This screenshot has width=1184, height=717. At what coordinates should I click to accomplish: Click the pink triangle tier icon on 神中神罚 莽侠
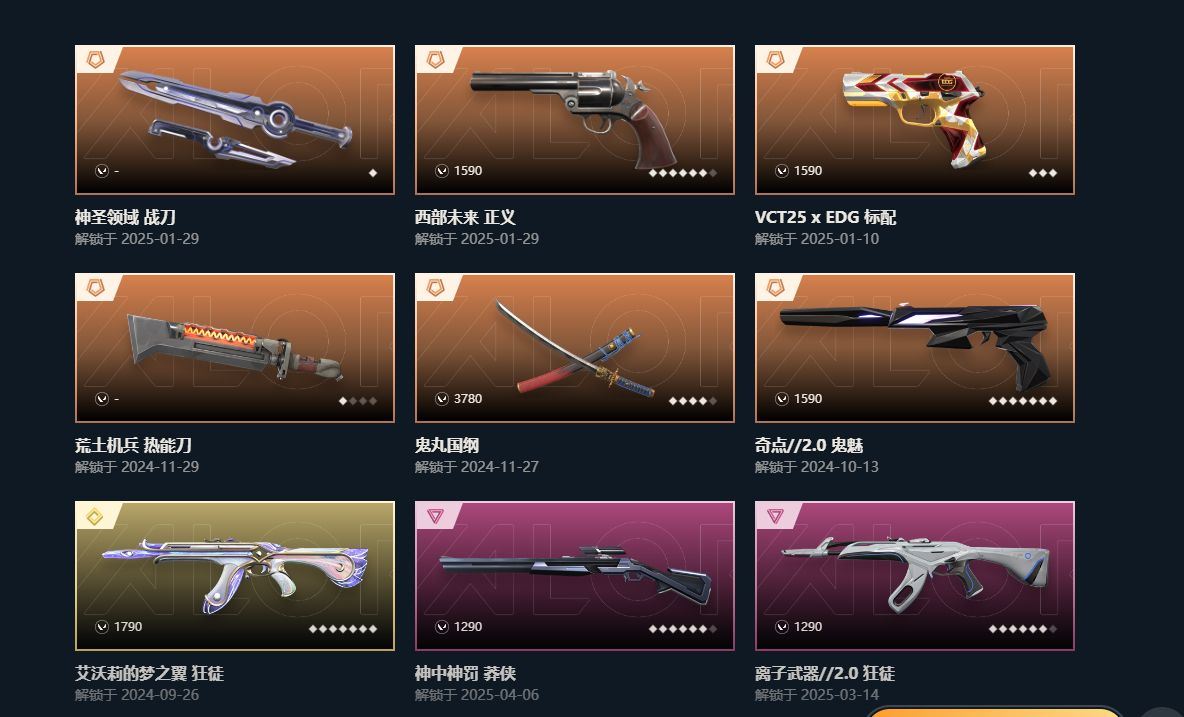tap(435, 516)
